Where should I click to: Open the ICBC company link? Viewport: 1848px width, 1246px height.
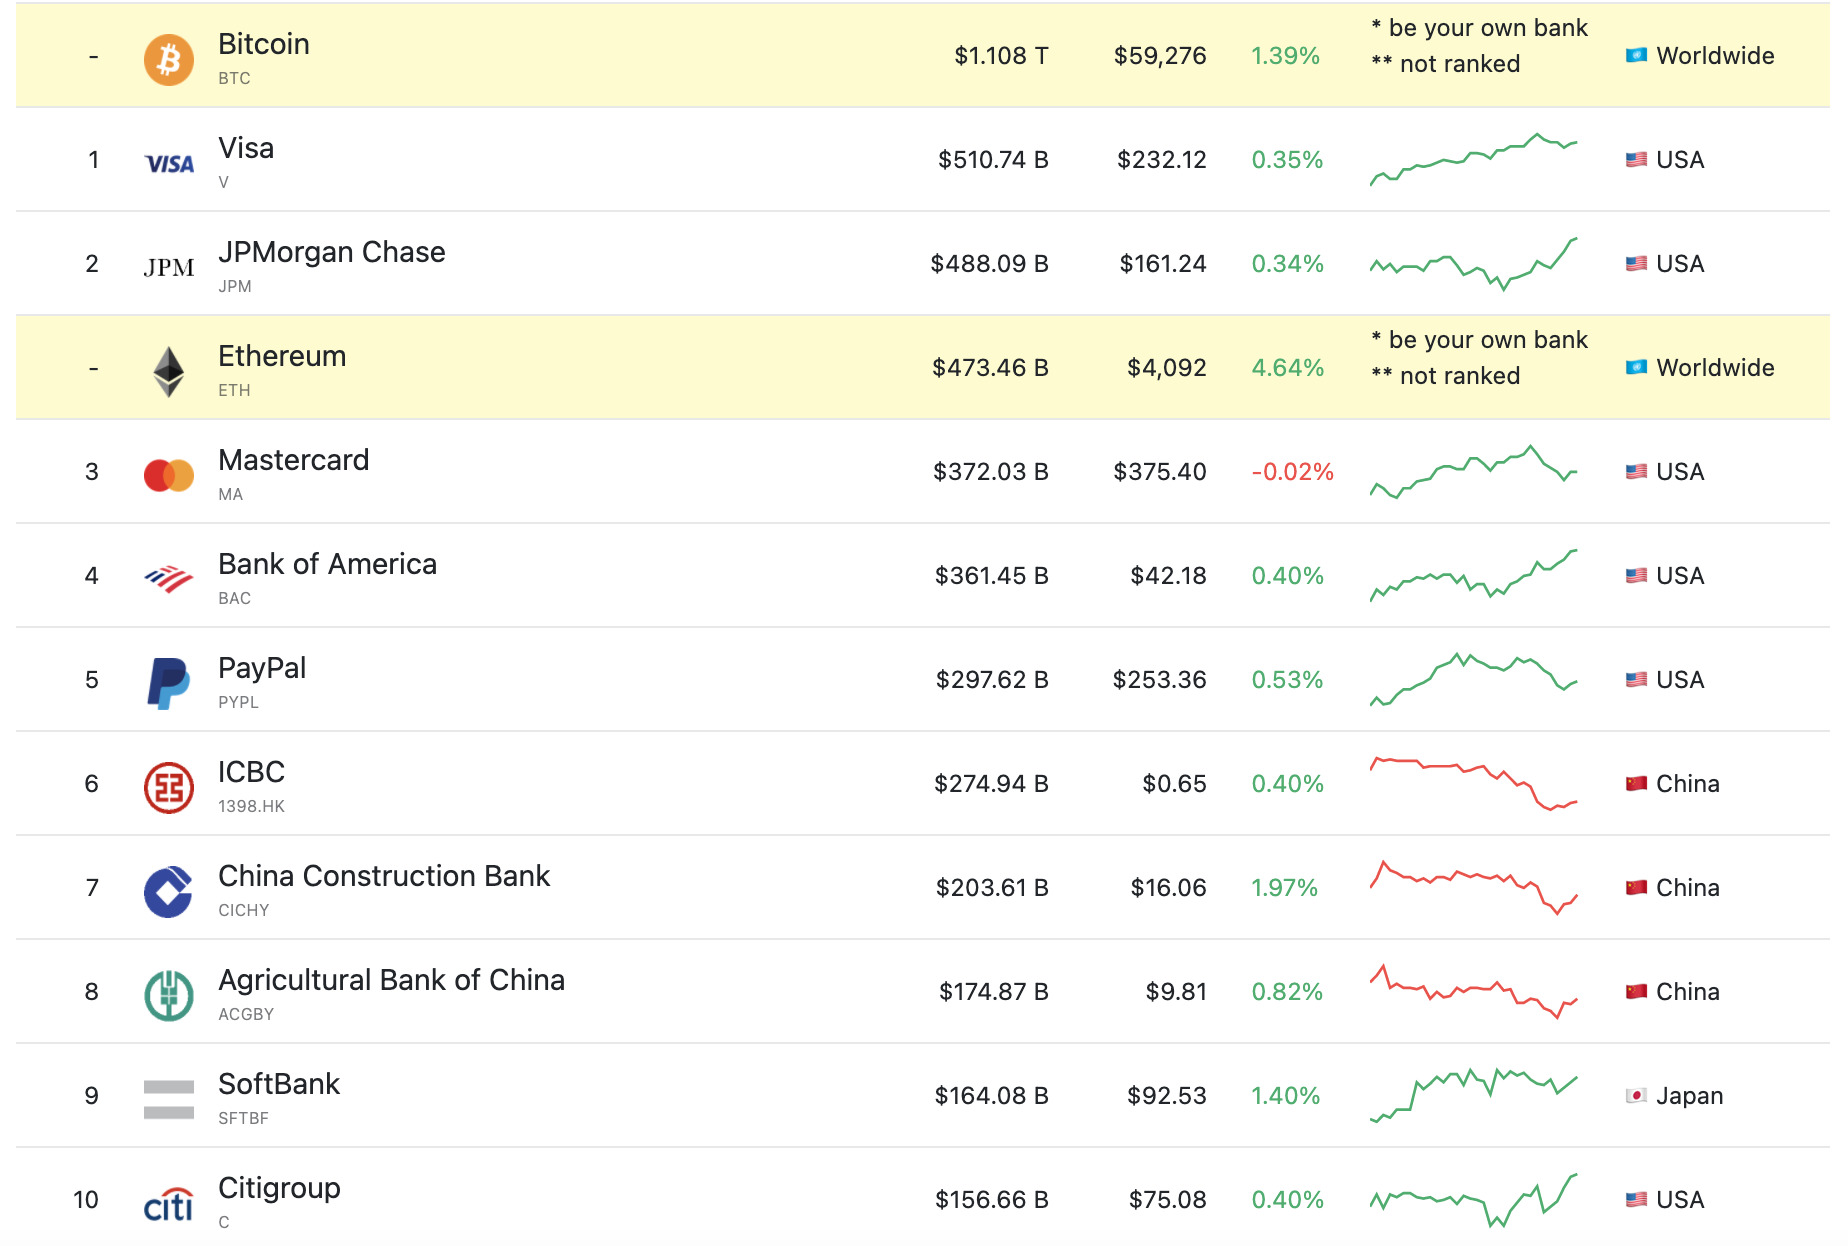tap(252, 772)
